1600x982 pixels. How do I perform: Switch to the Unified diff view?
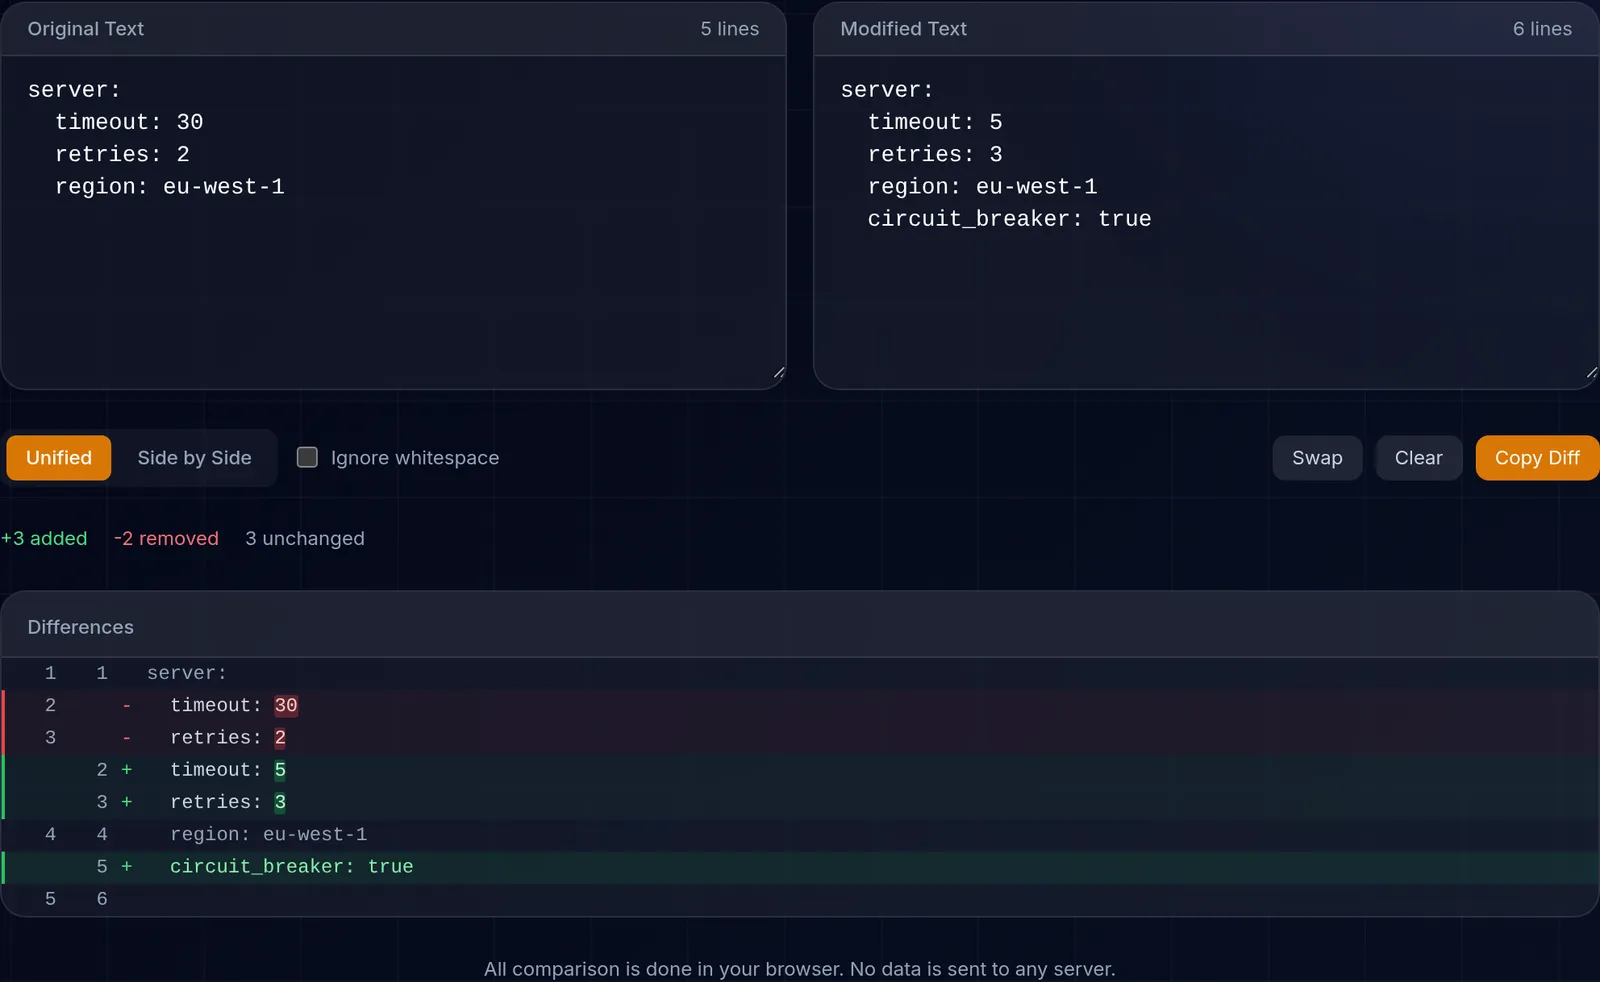tap(58, 458)
